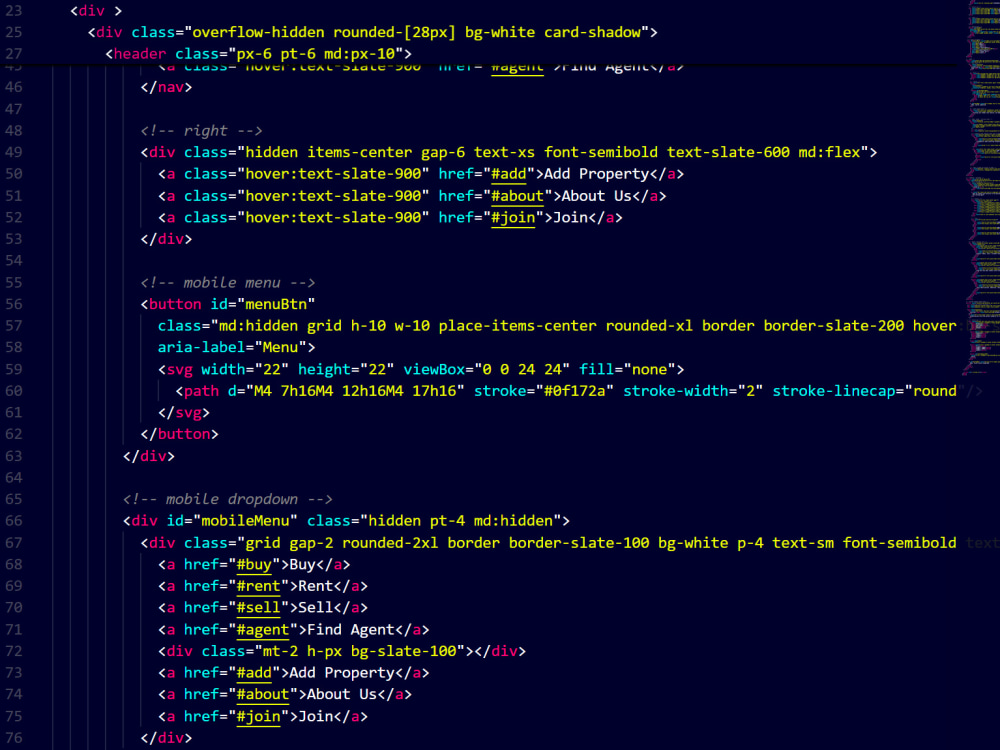Click the path d "M4 7h16M4 12h16M4 17h16" value
1000x750 pixels.
355,391
